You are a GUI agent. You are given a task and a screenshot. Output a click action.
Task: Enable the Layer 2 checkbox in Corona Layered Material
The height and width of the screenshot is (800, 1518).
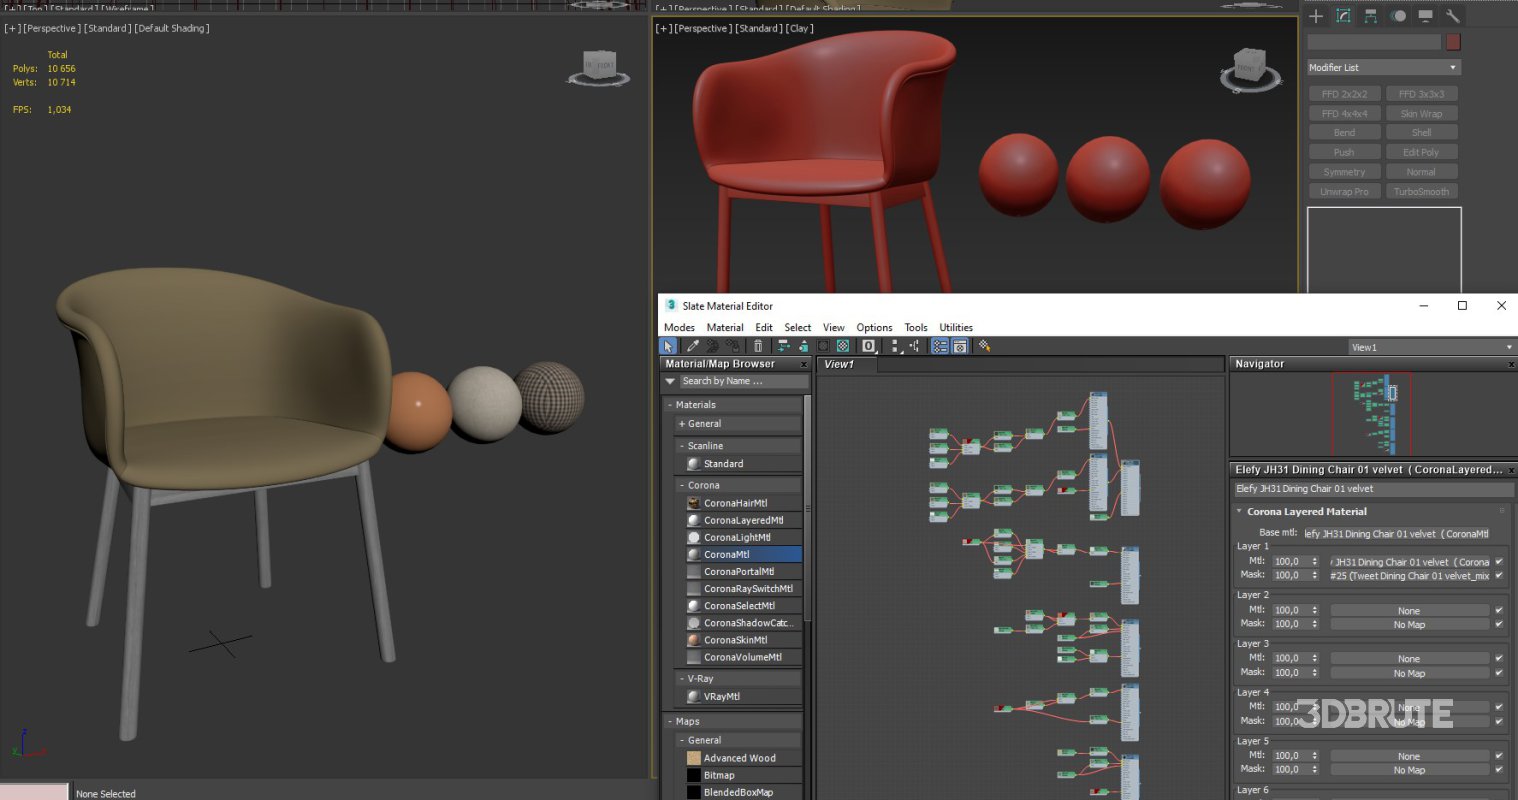(x=1499, y=609)
